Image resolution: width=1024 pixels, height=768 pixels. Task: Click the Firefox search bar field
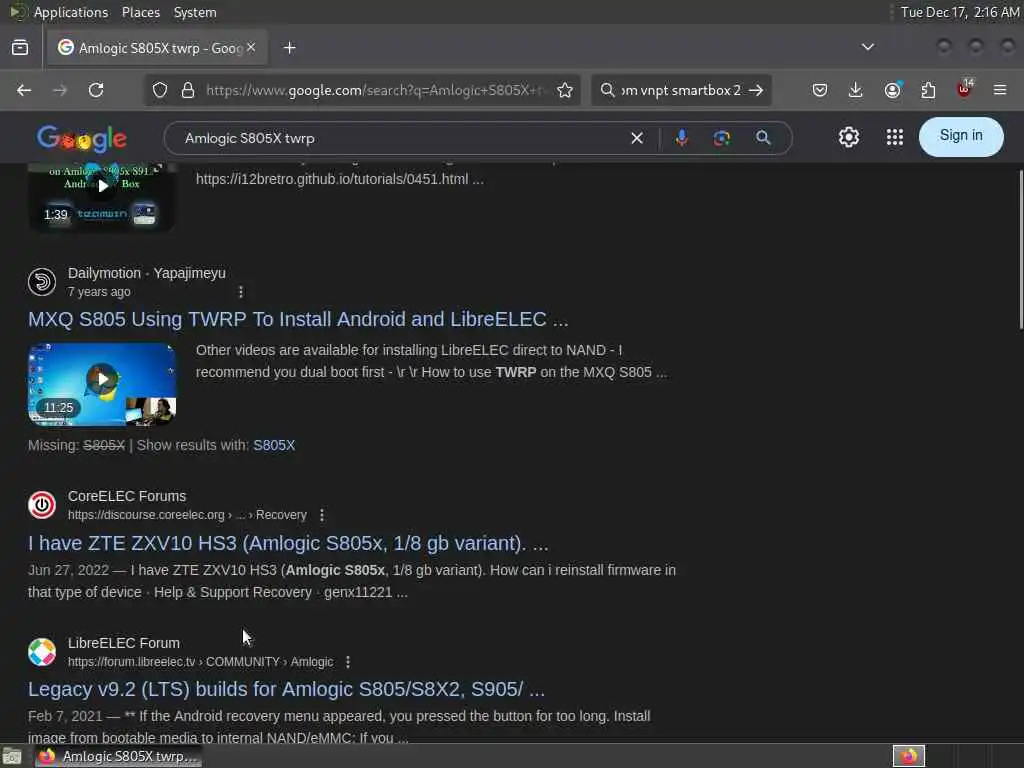679,90
